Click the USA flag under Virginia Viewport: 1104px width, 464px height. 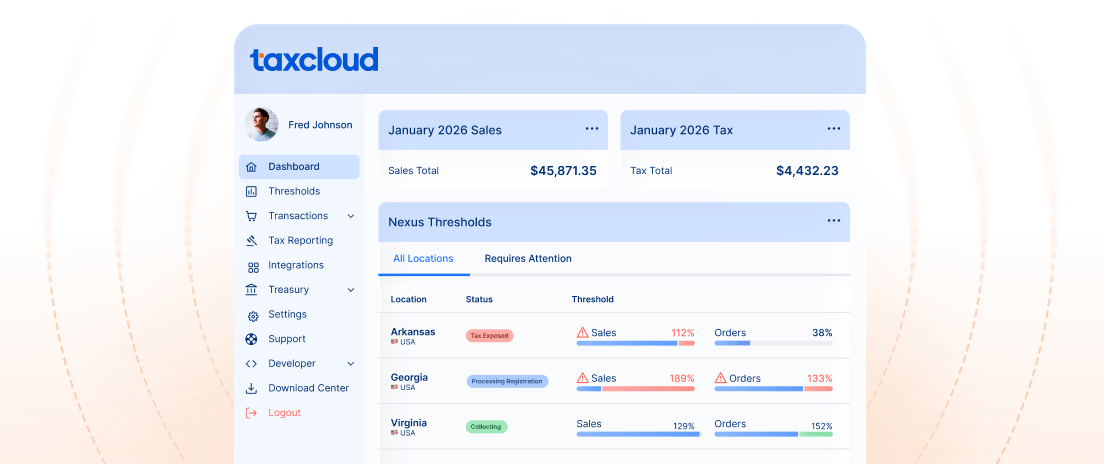(x=394, y=433)
